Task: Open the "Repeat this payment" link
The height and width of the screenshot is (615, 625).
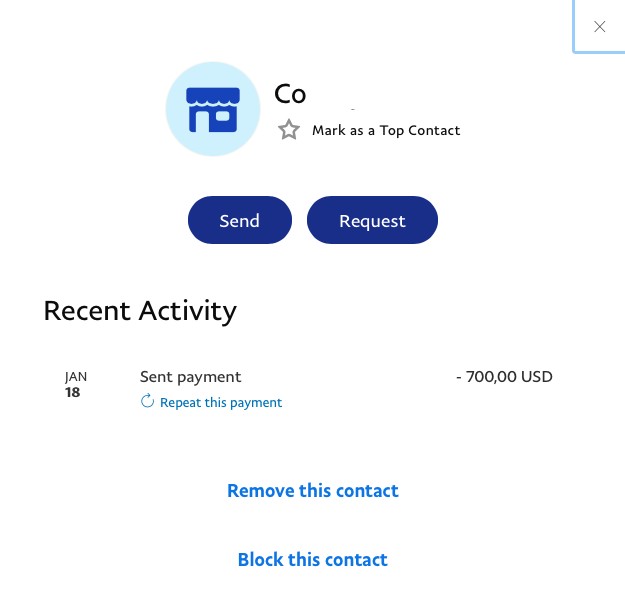Action: [221, 402]
